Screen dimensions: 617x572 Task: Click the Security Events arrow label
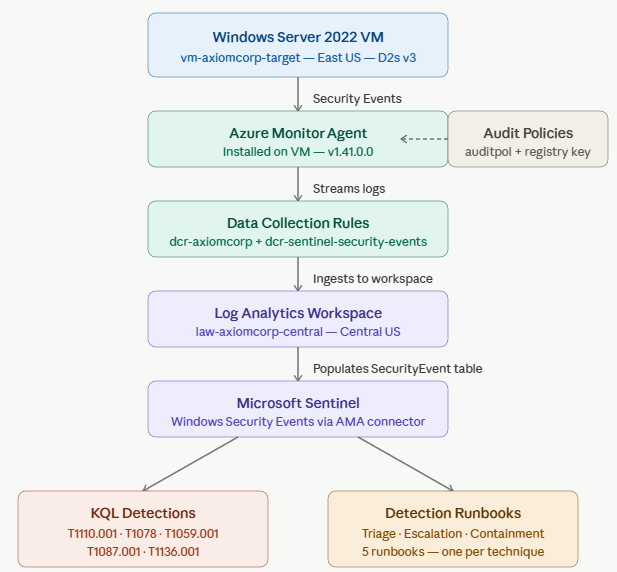point(357,98)
